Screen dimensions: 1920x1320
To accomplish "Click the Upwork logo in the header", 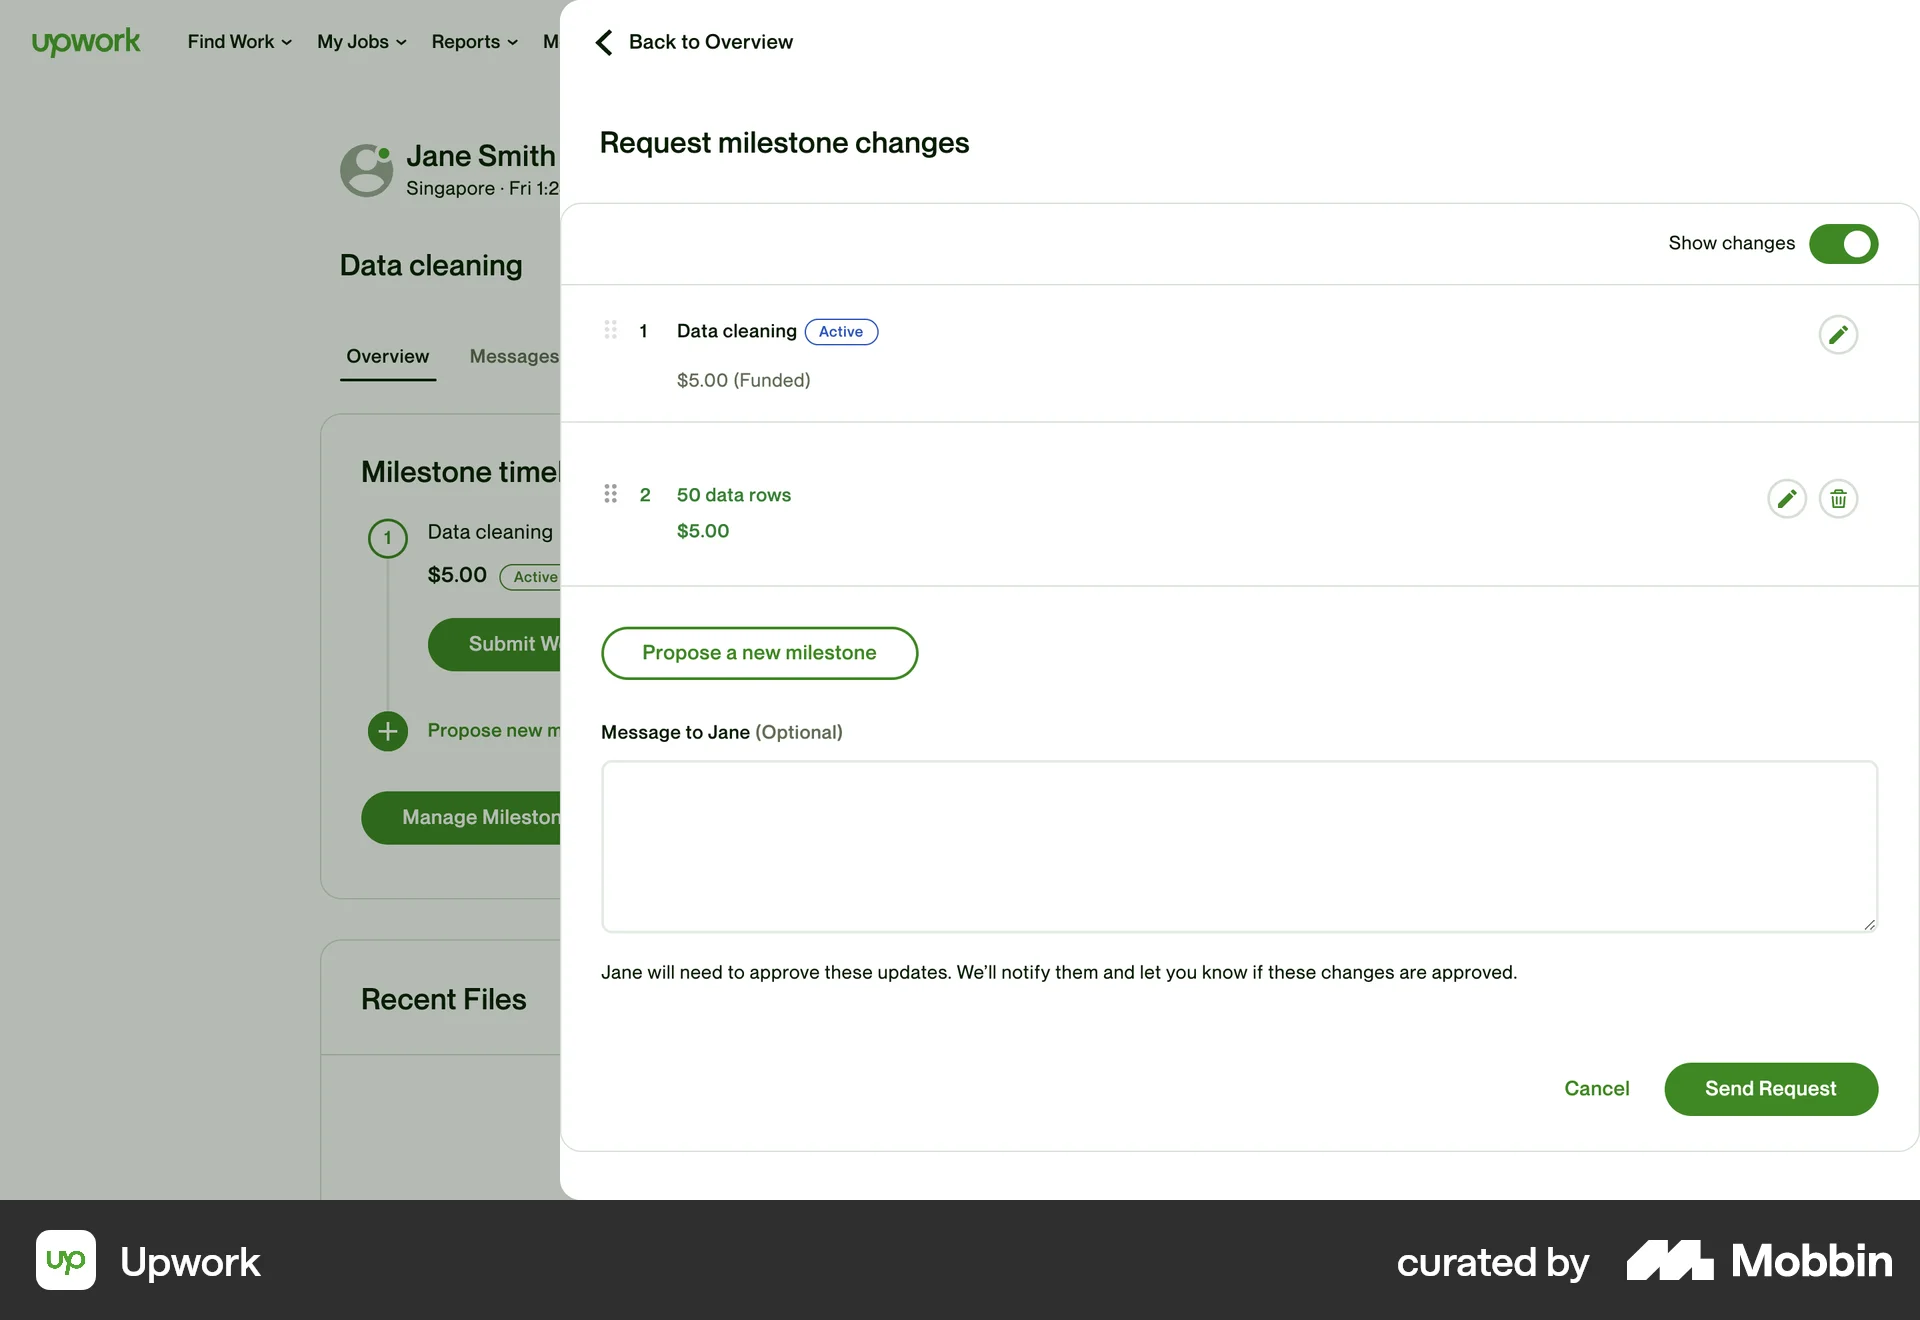I will pyautogui.click(x=86, y=42).
